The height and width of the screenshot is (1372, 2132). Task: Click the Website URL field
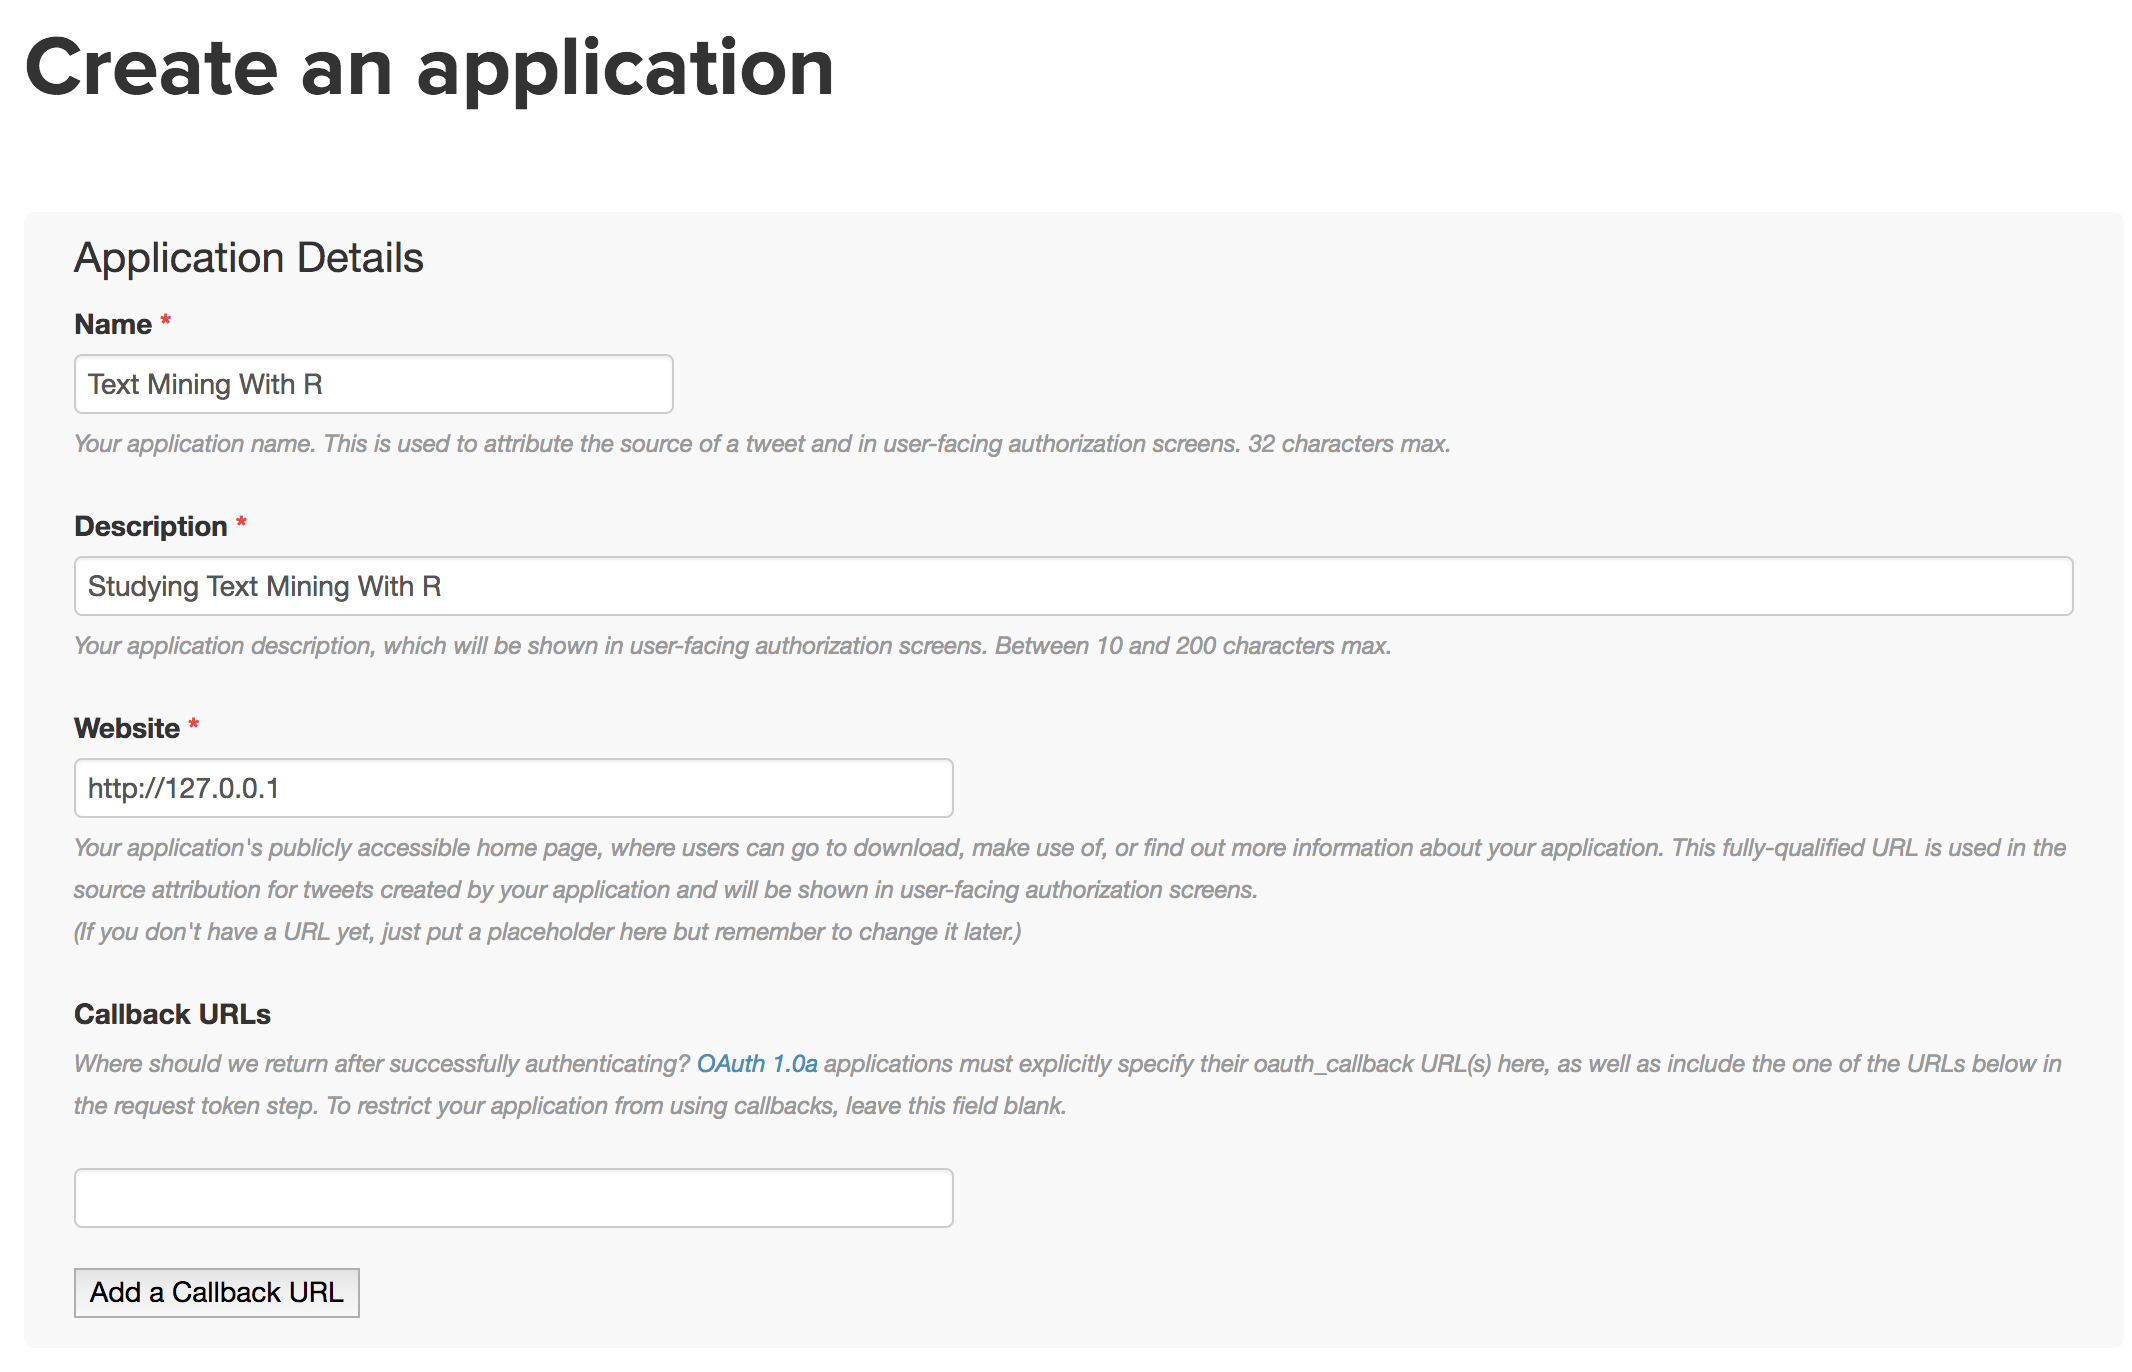click(513, 788)
